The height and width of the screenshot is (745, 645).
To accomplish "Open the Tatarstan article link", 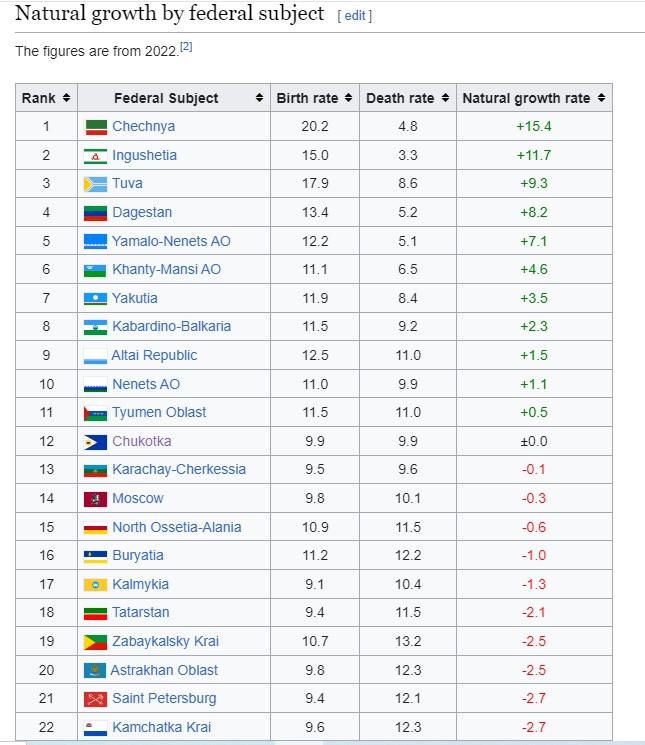I will point(140,613).
